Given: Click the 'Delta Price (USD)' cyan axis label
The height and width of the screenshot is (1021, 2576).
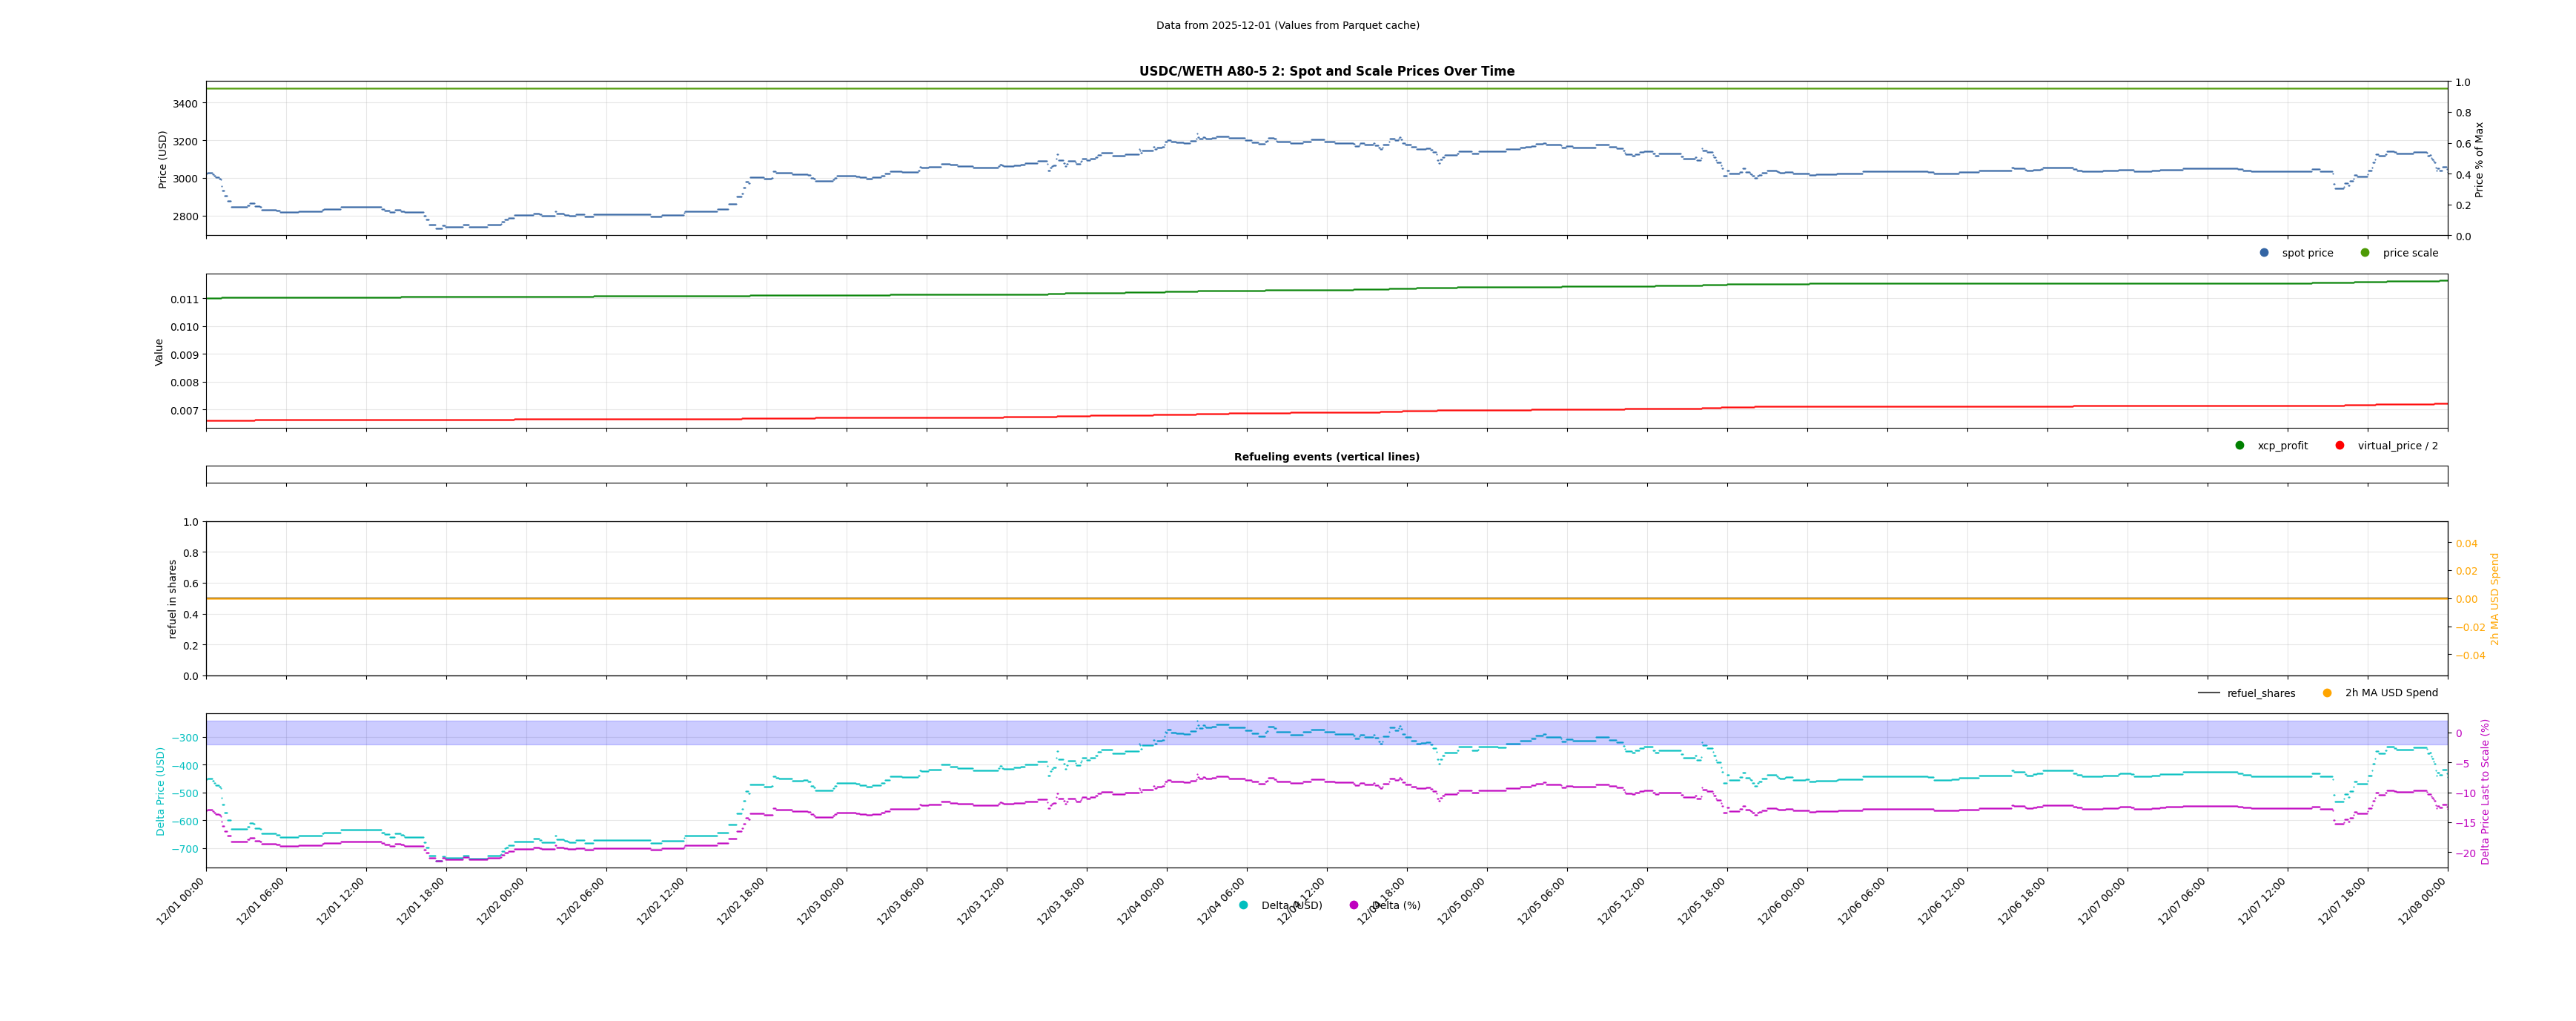Looking at the screenshot, I should click(160, 791).
